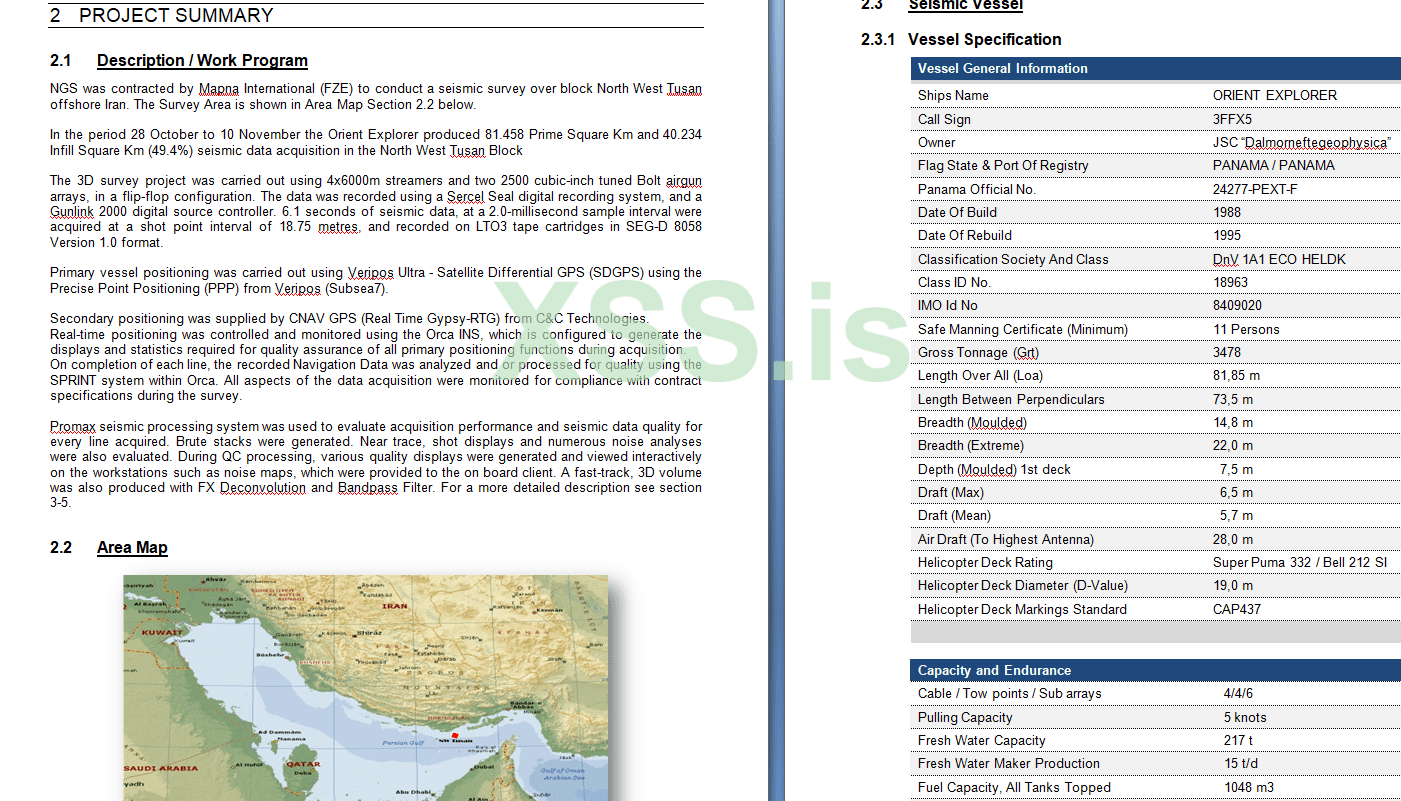The height and width of the screenshot is (801, 1401).
Task: Click the 'Breadth (Moulded)' label
Action: [x=972, y=422]
